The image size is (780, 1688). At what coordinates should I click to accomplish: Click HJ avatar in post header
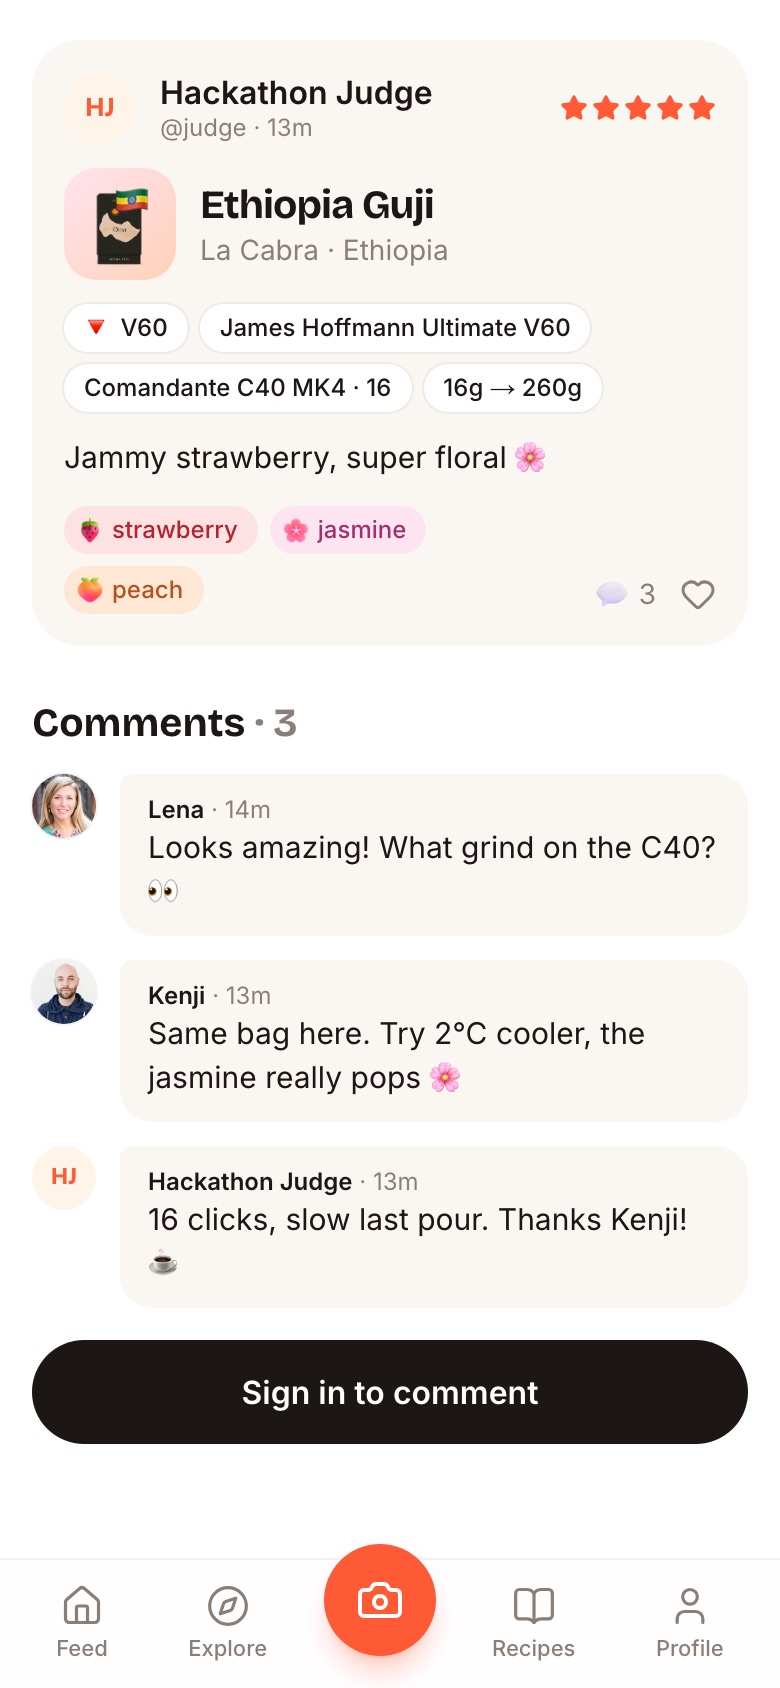(x=99, y=108)
